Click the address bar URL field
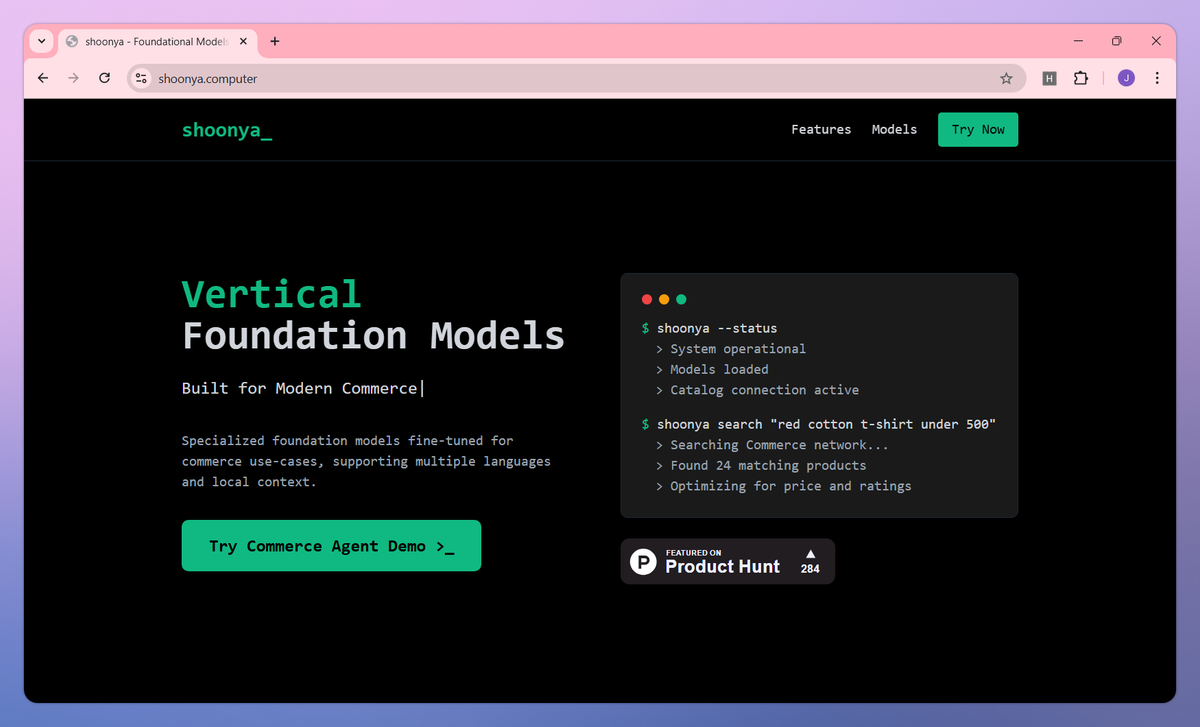 point(575,78)
